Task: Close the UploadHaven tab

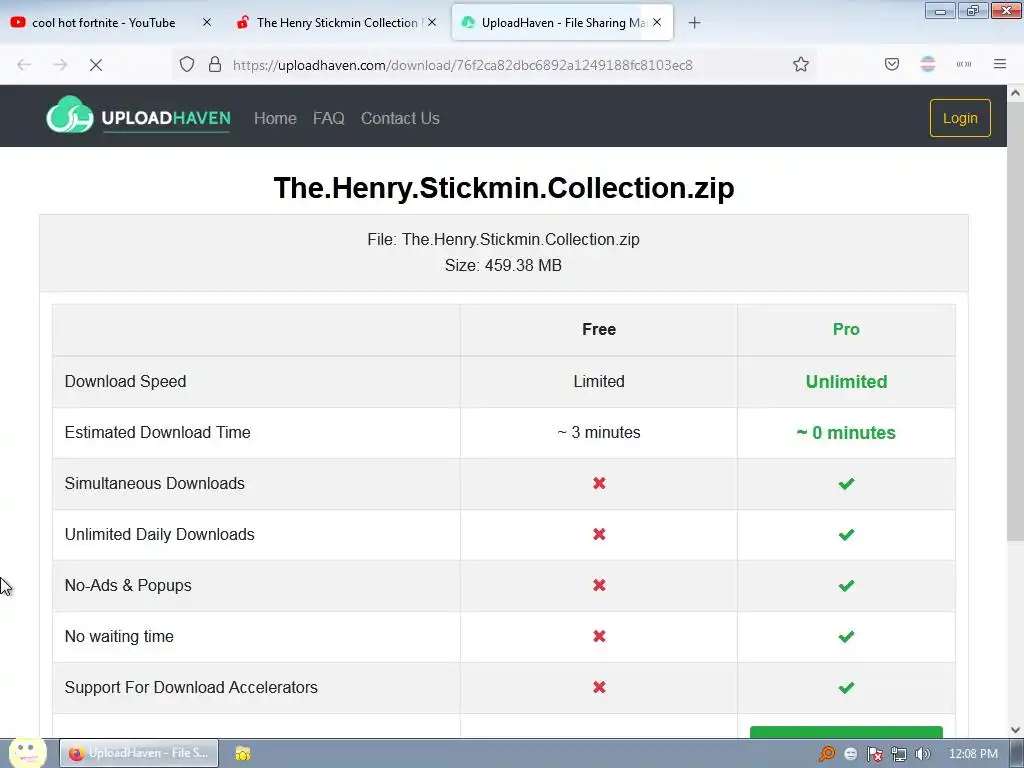Action: (657, 22)
